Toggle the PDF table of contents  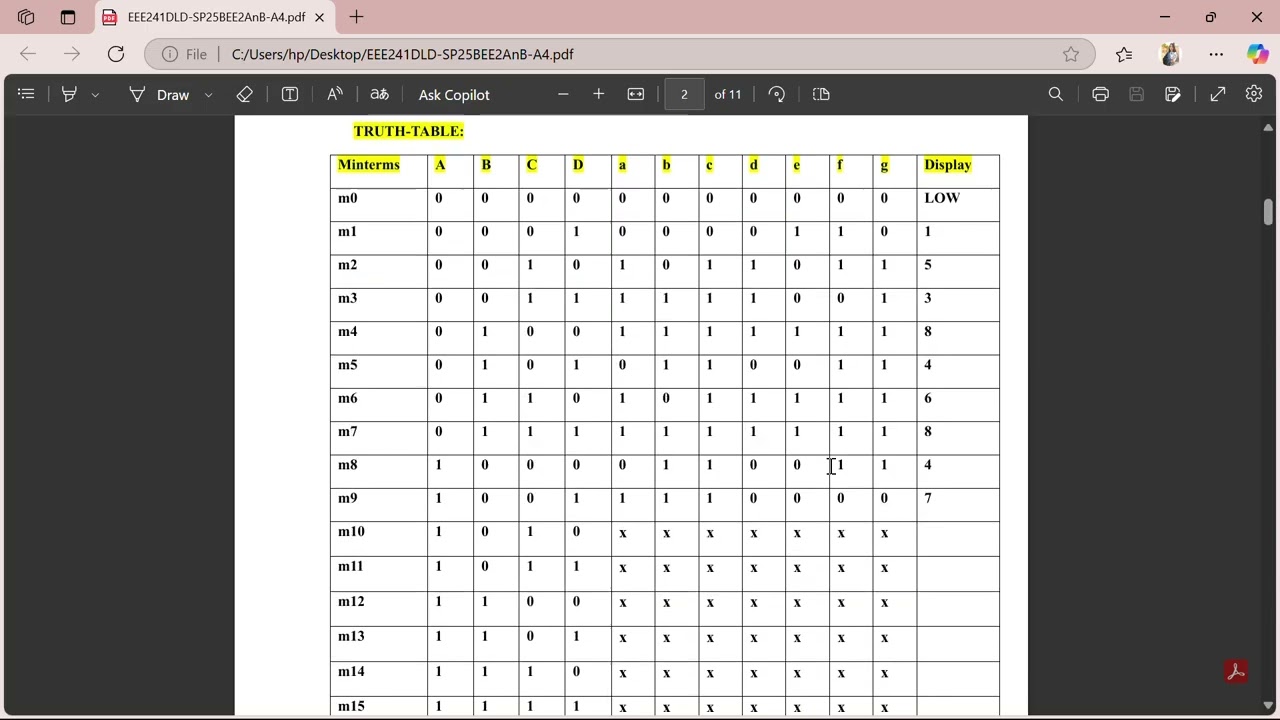[26, 94]
